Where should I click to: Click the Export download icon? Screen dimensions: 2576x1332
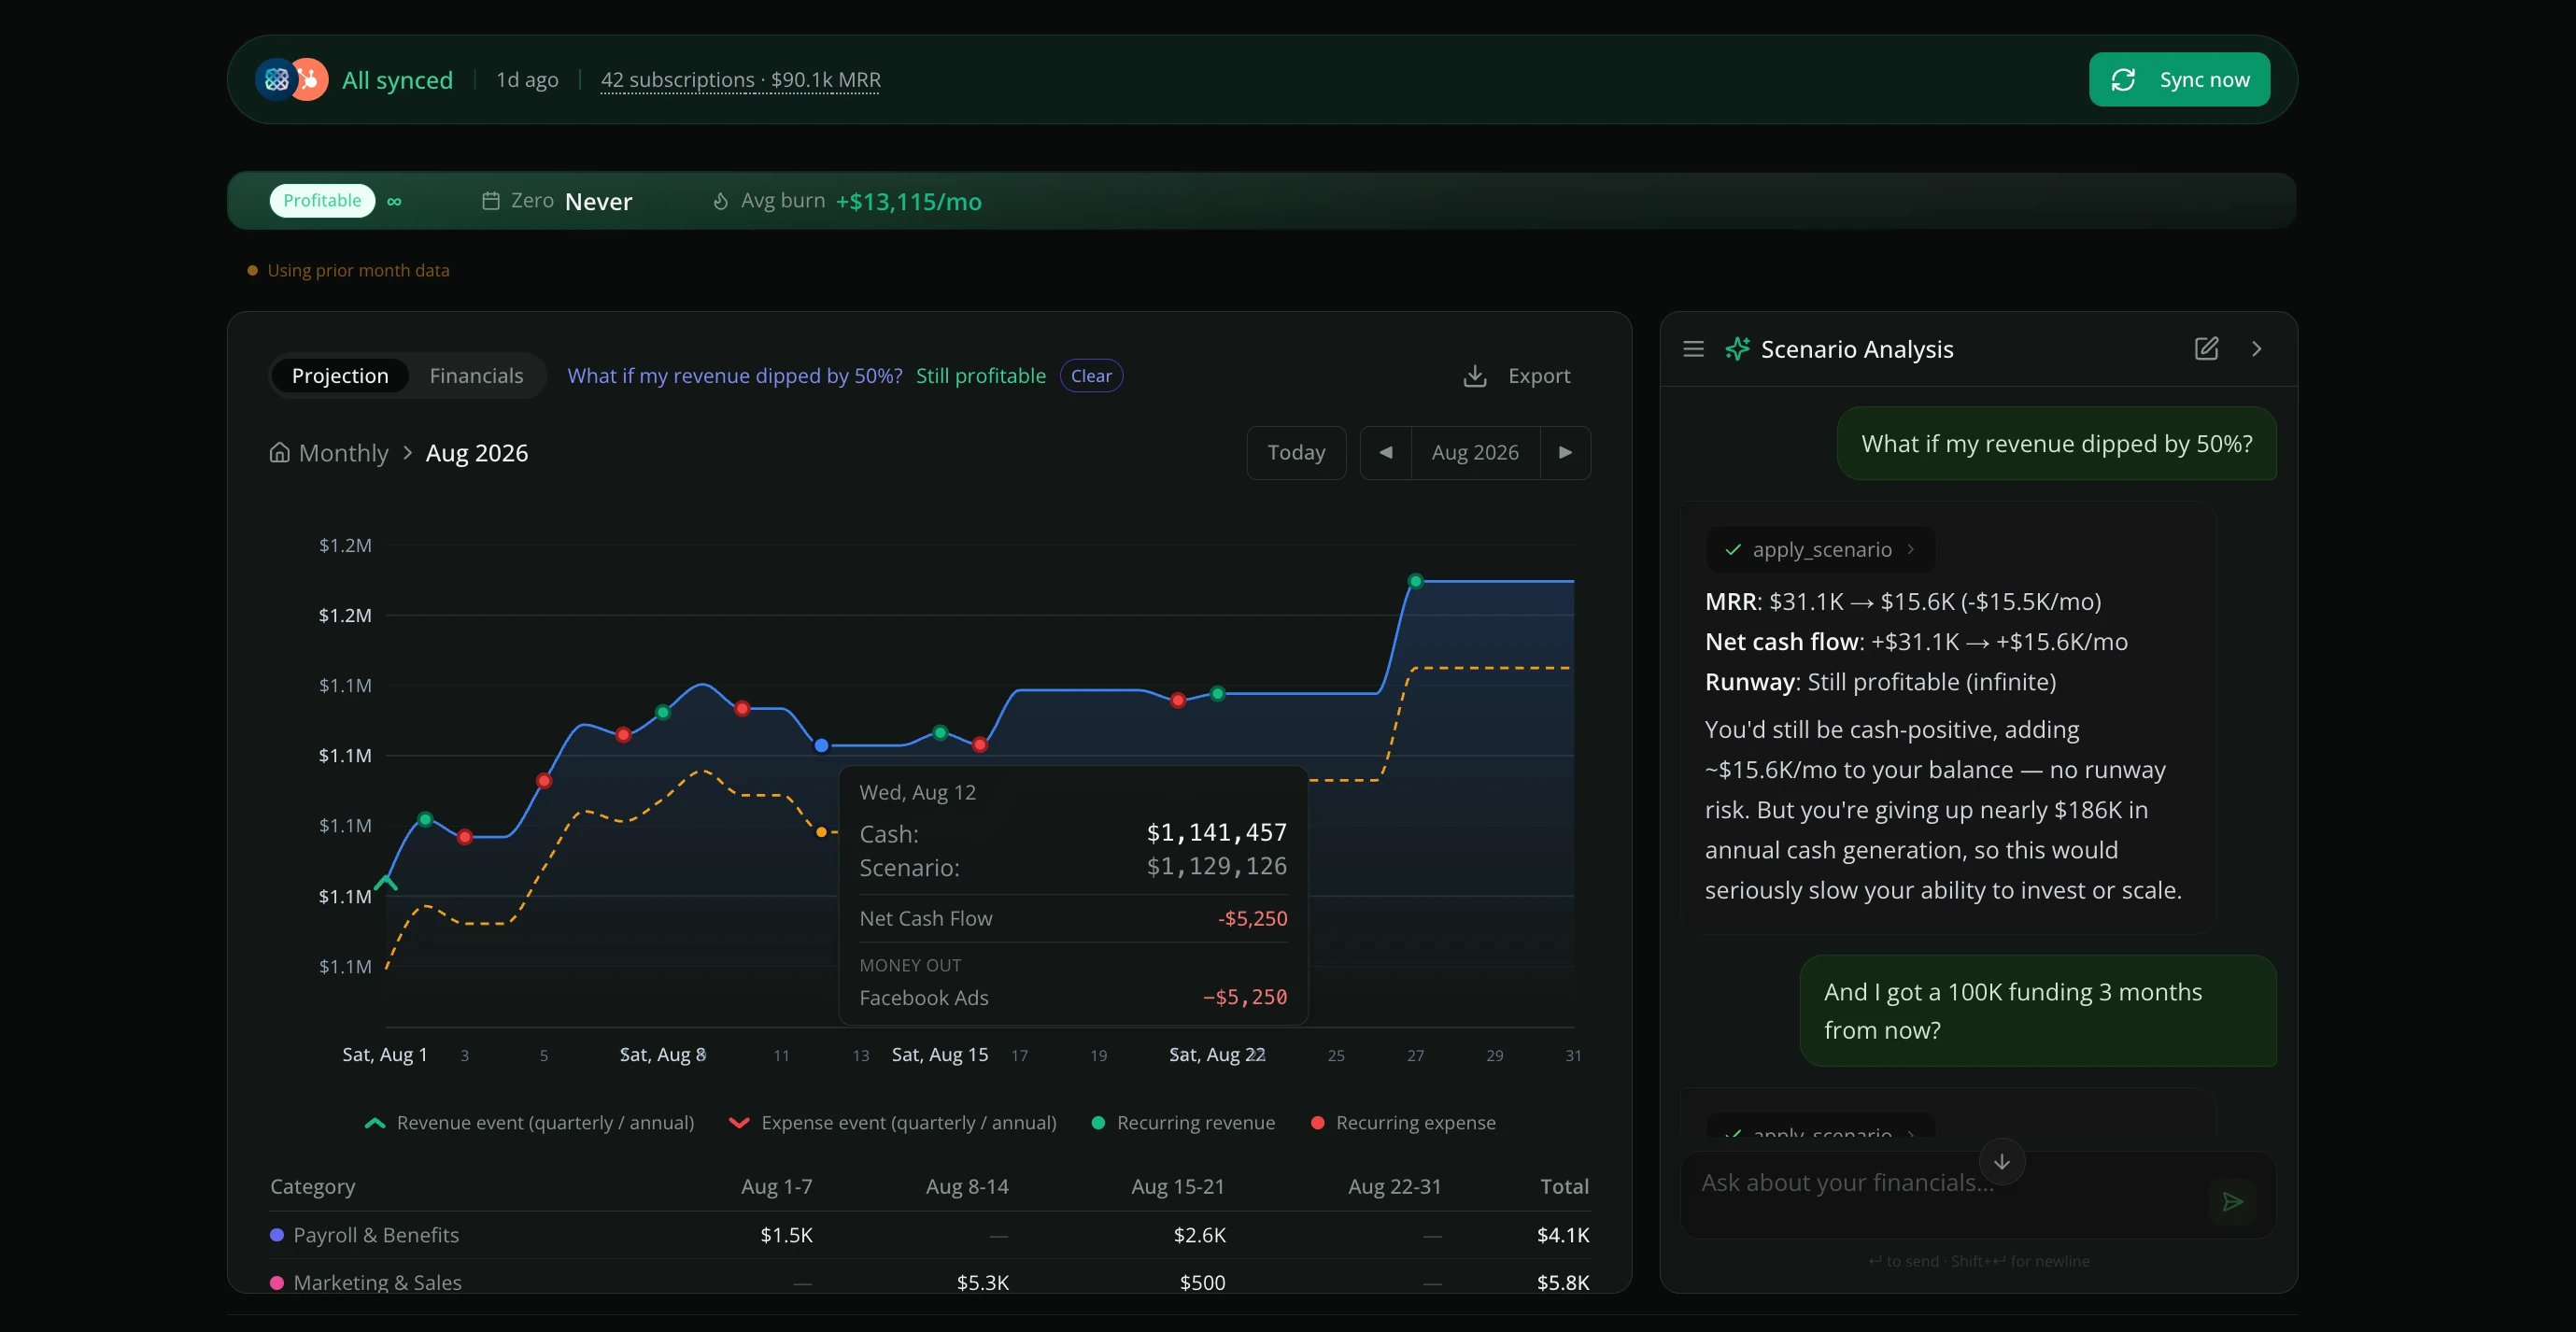click(x=1475, y=376)
